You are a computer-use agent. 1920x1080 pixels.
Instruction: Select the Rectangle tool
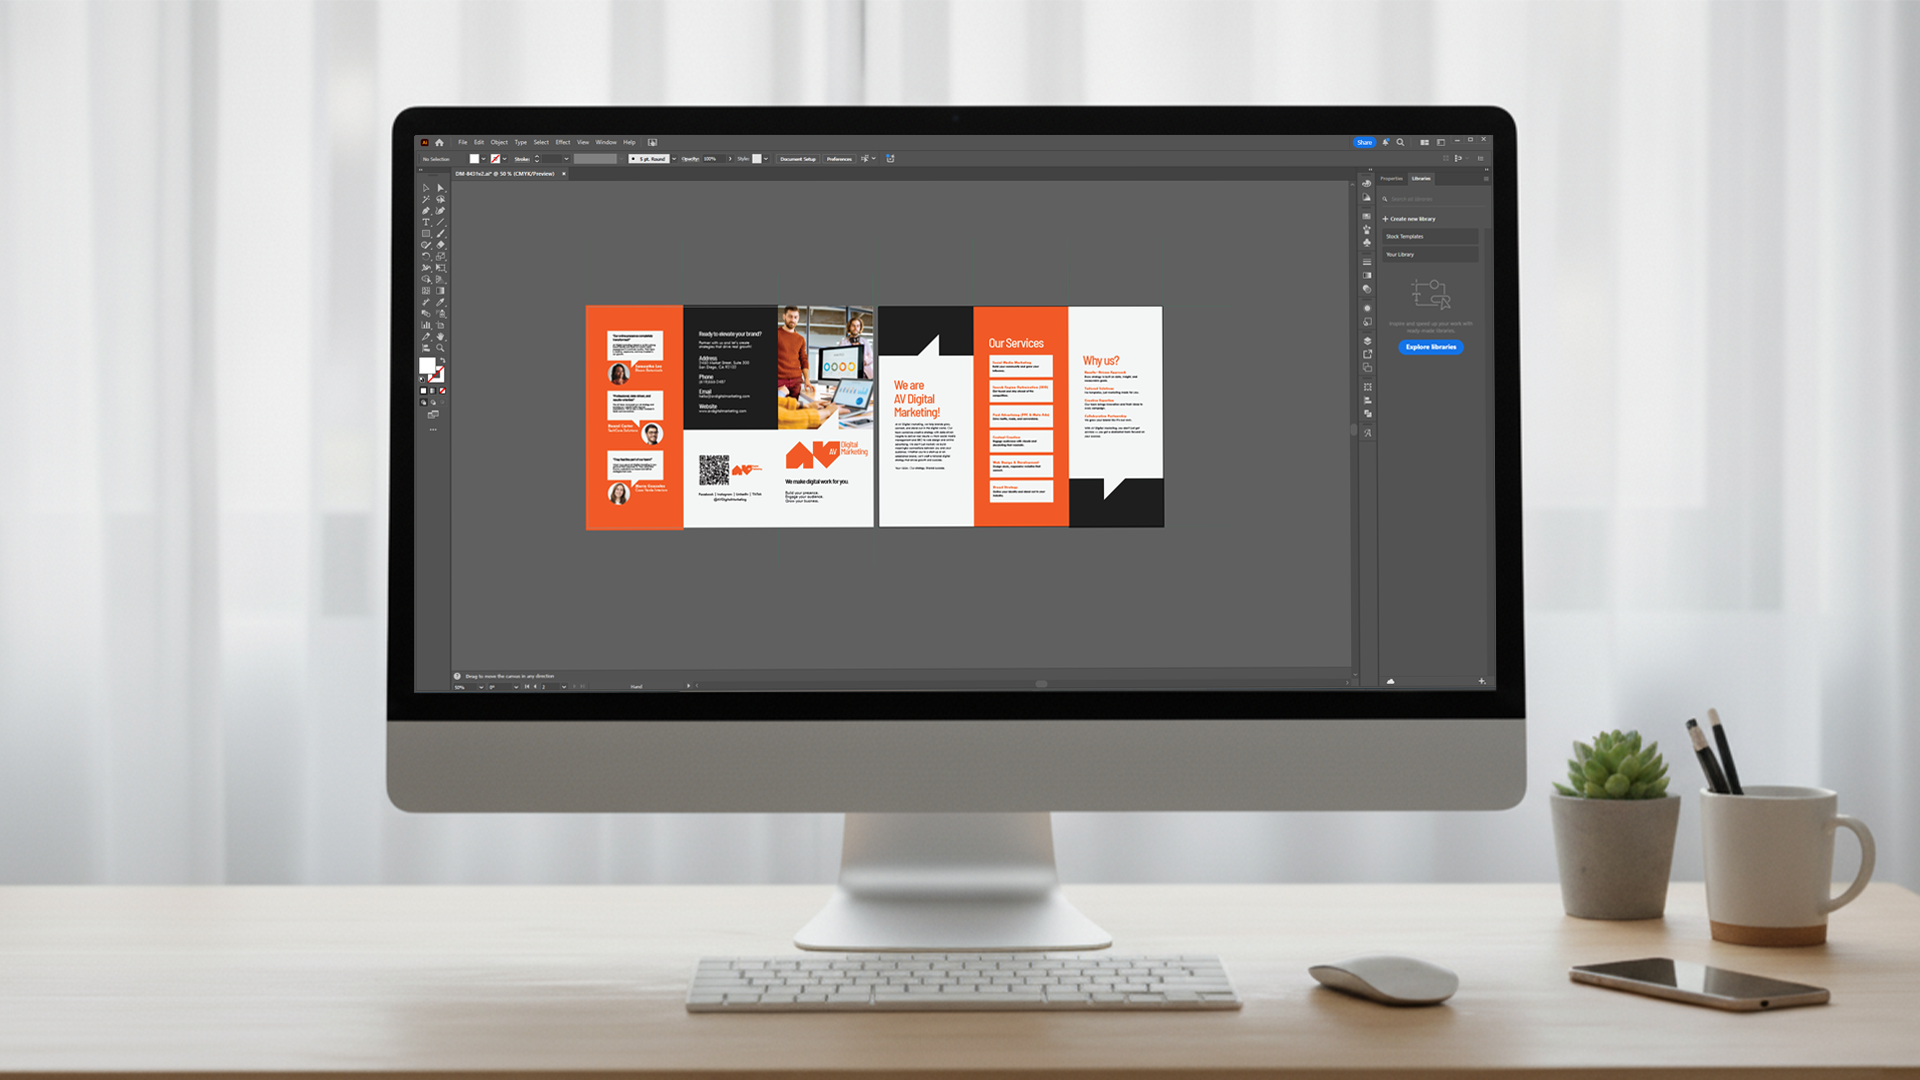pos(426,233)
